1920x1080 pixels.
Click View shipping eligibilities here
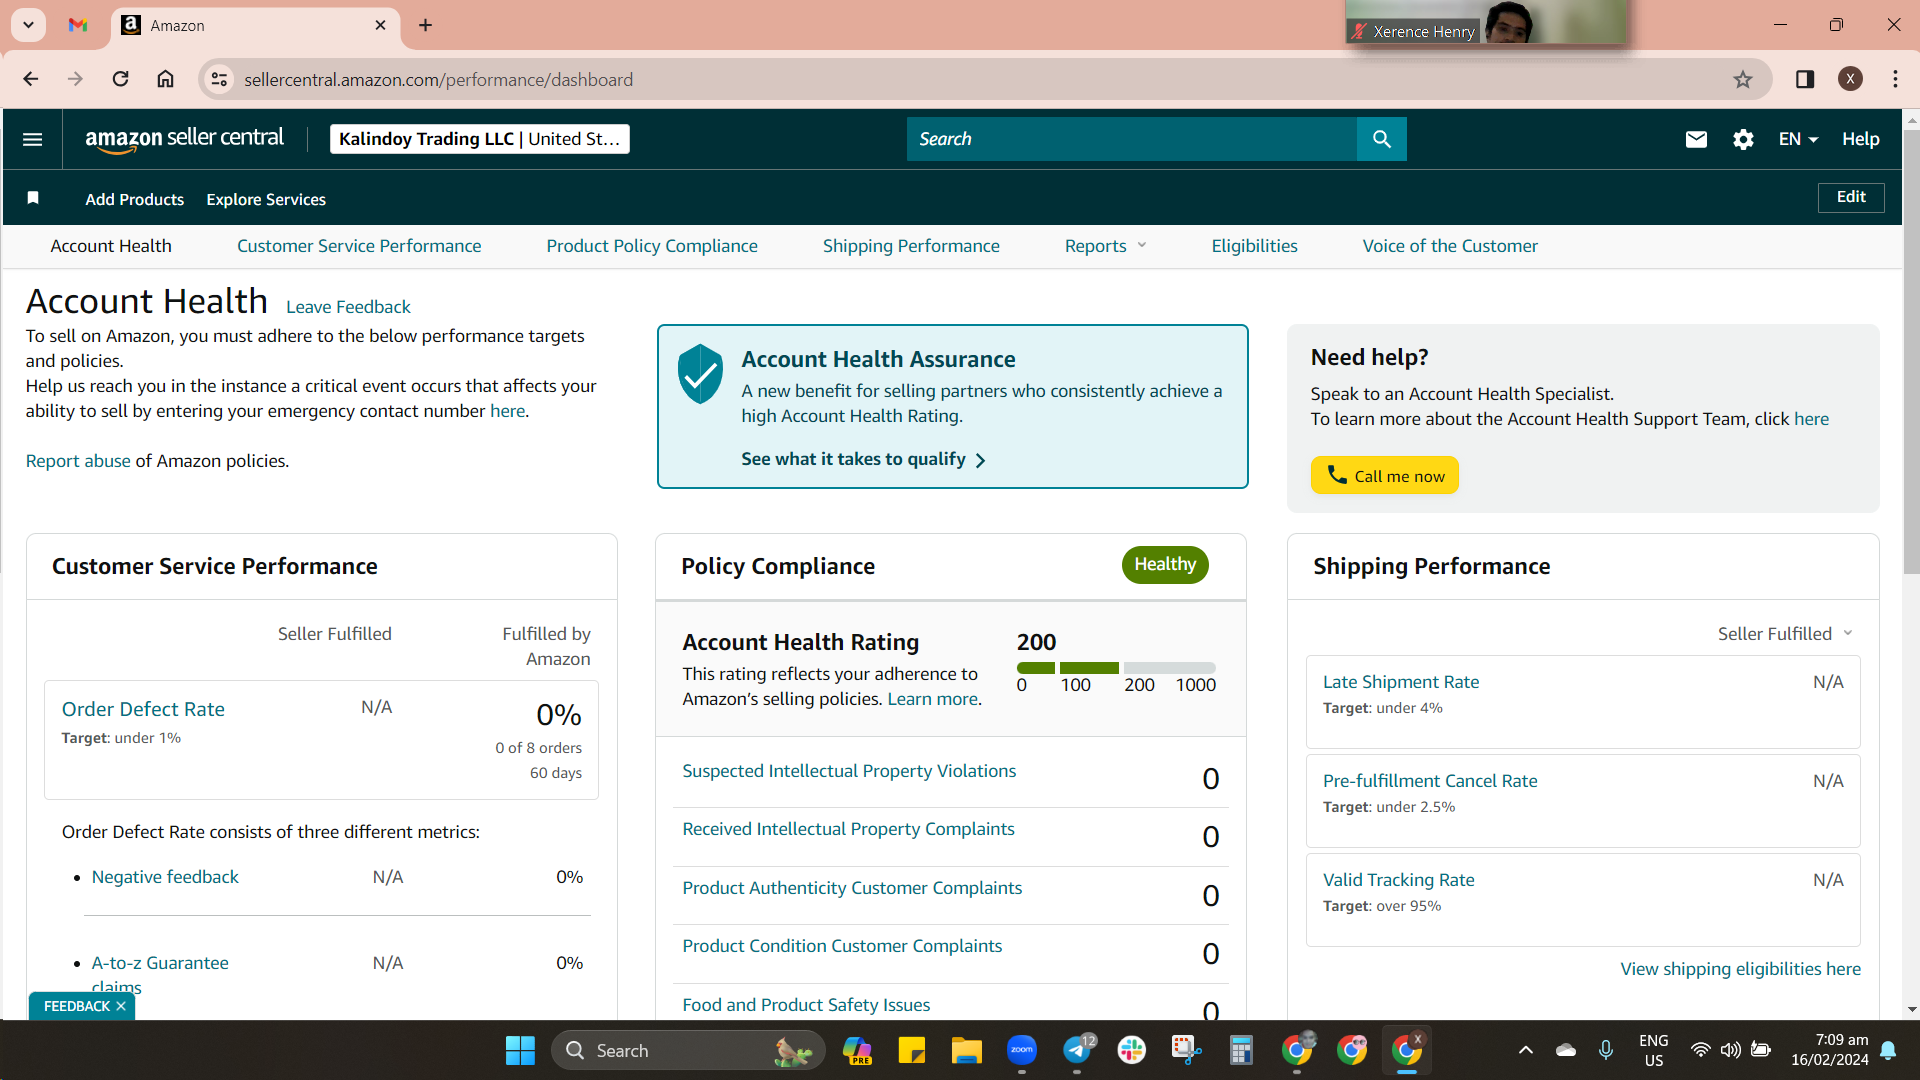tap(1741, 969)
